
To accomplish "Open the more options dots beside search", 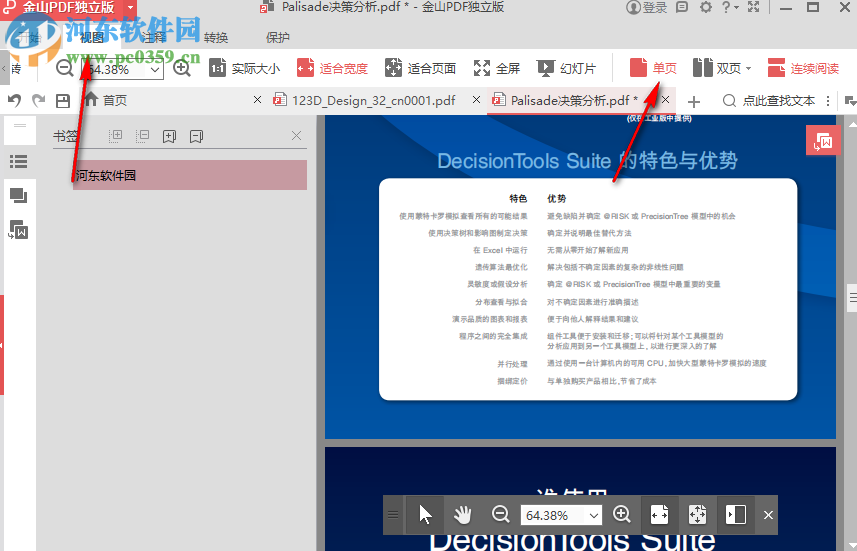I will tap(828, 101).
